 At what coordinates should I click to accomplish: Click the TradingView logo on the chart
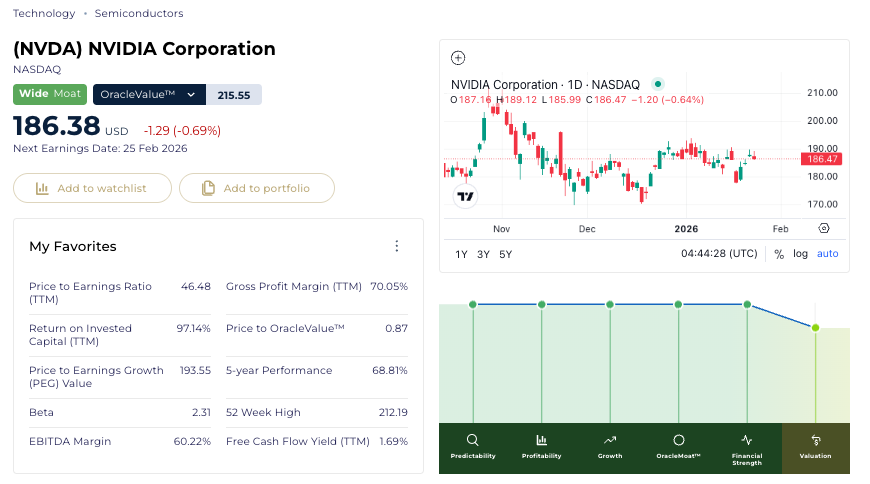click(x=465, y=196)
